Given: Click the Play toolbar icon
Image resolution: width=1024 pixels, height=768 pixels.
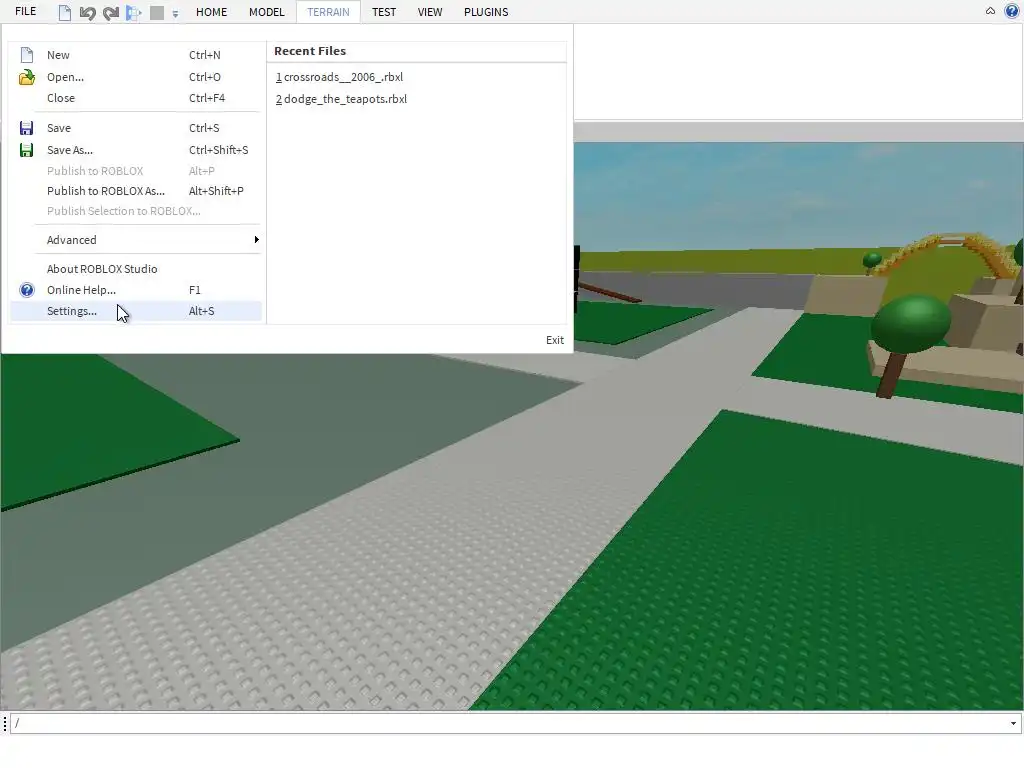Looking at the screenshot, I should click(x=134, y=12).
